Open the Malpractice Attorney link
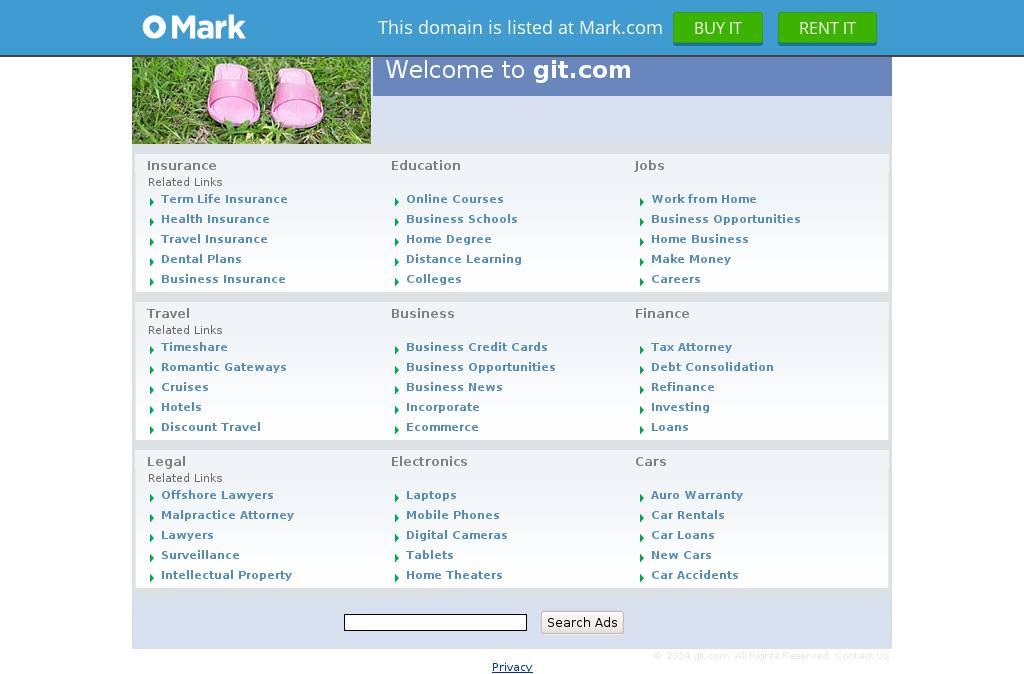This screenshot has width=1024, height=674. pos(227,515)
